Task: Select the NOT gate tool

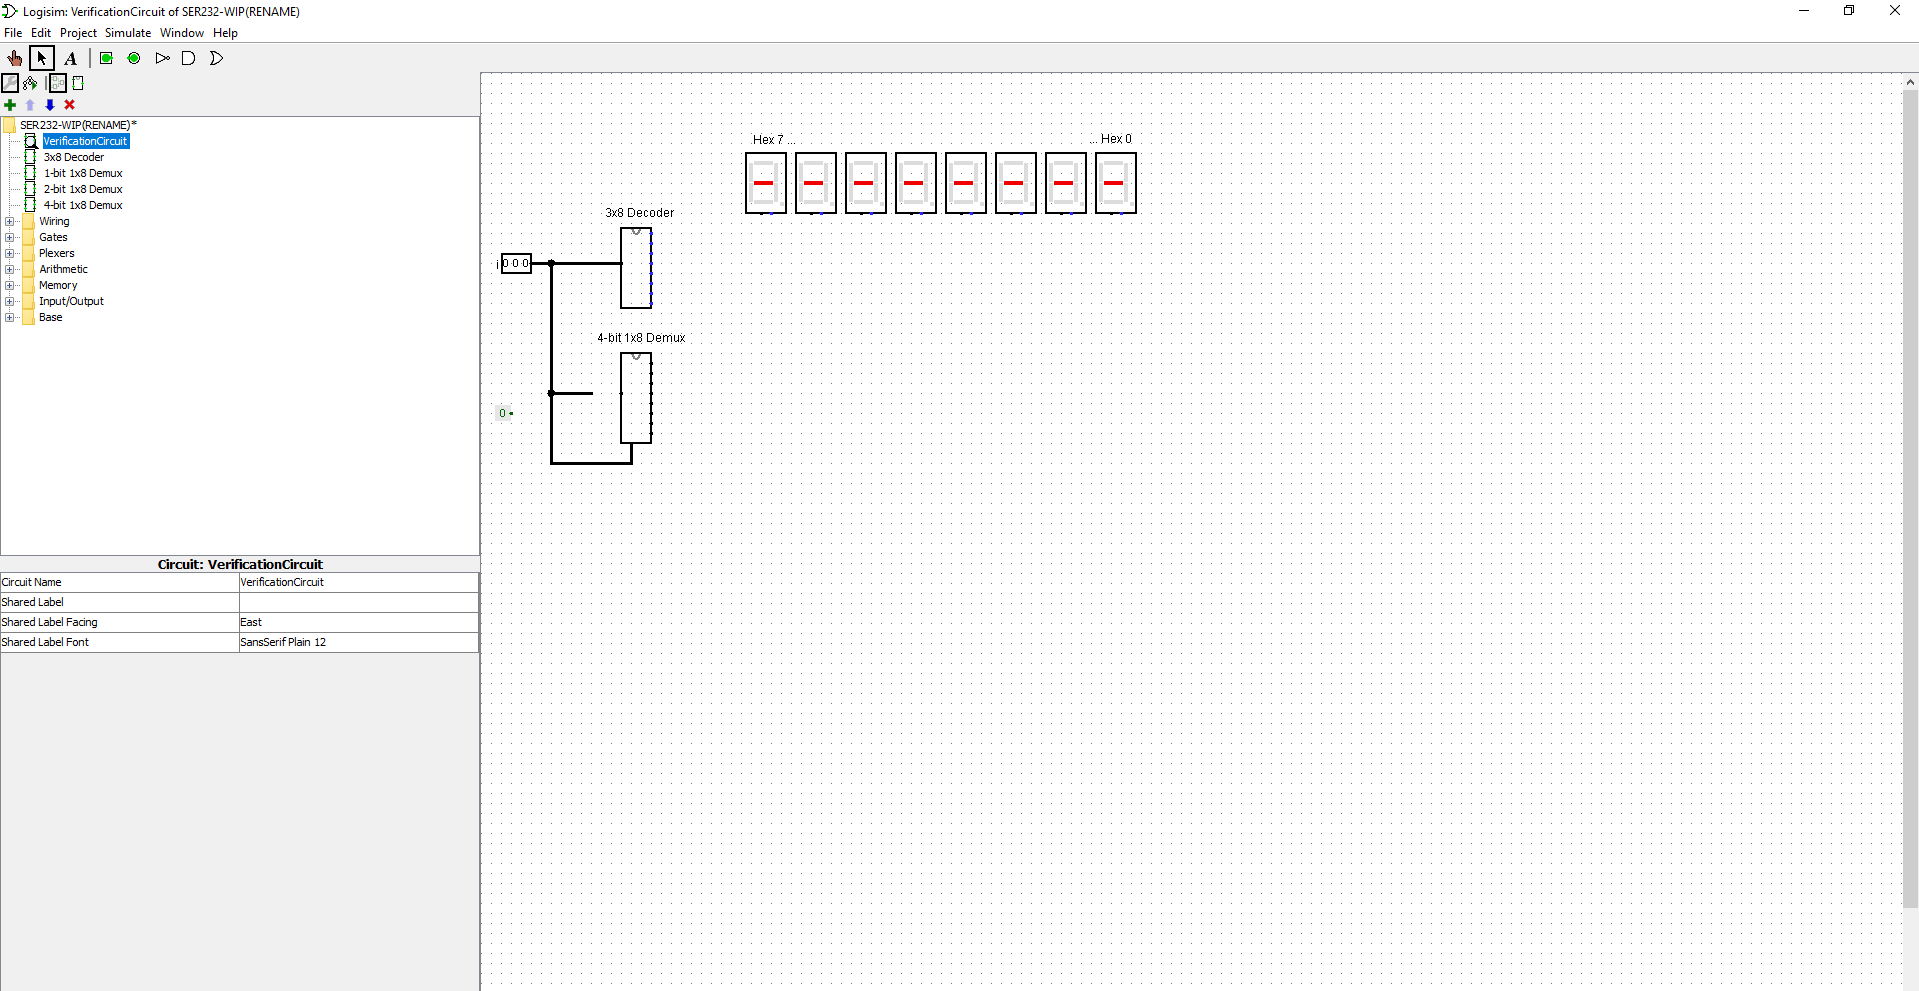Action: 163,58
